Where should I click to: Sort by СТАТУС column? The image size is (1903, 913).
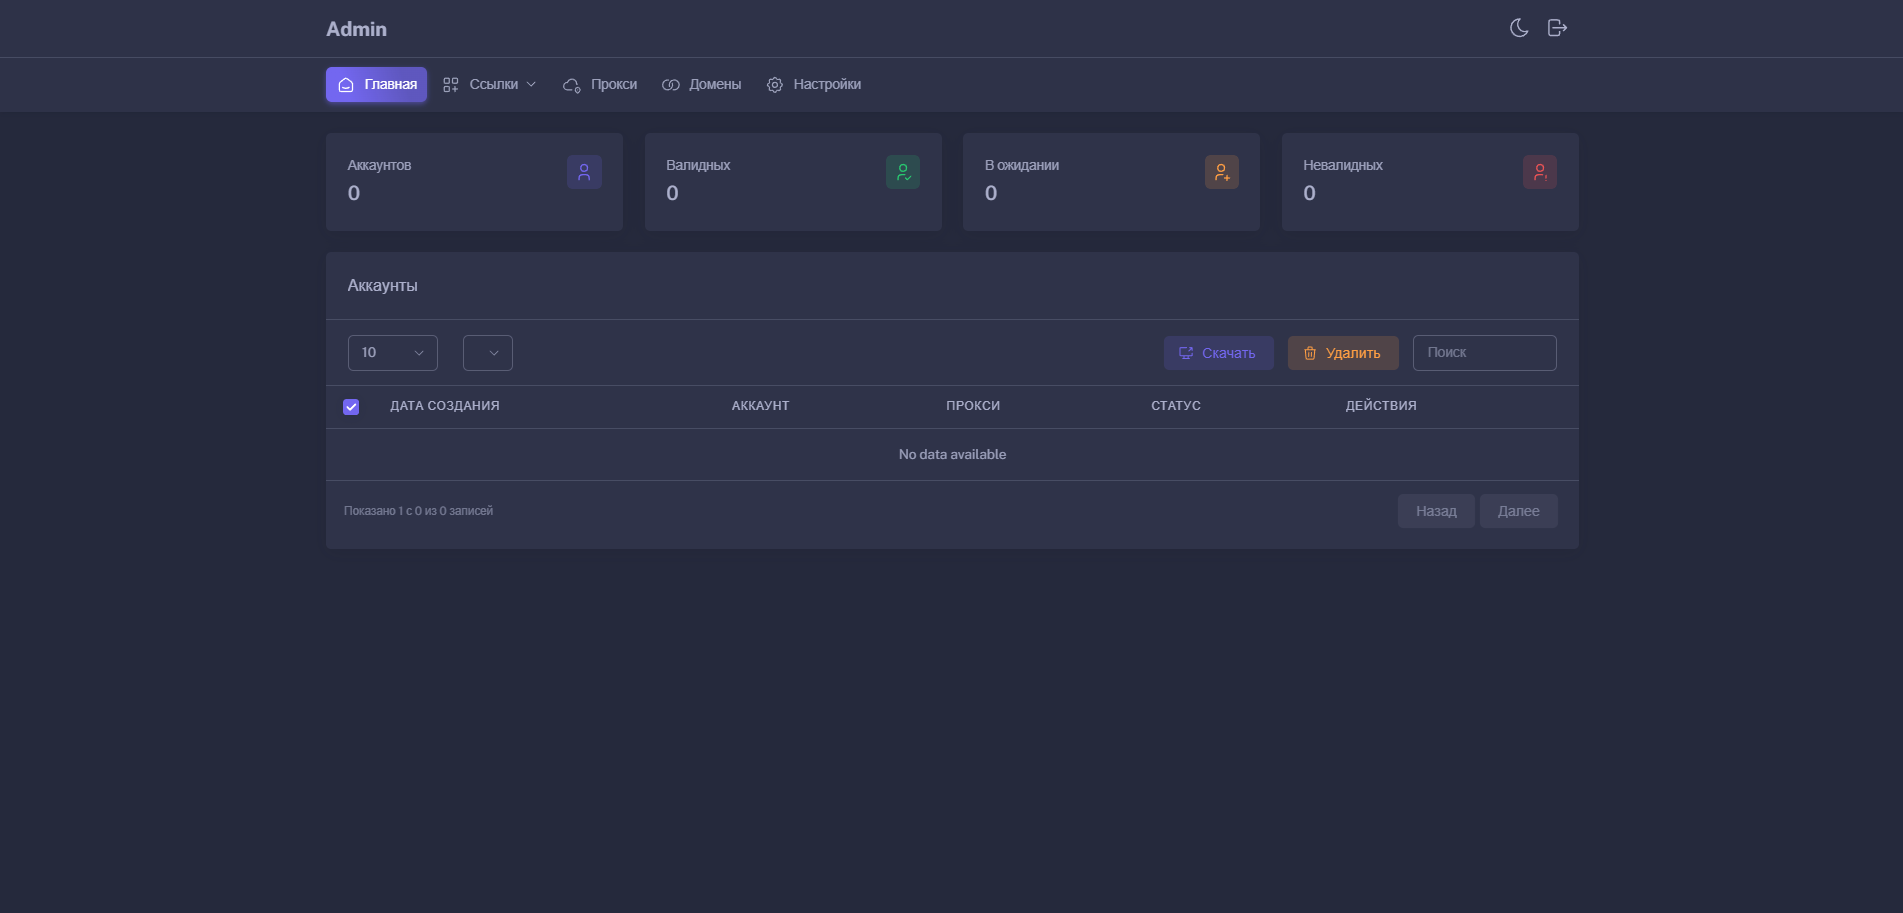[x=1176, y=406]
